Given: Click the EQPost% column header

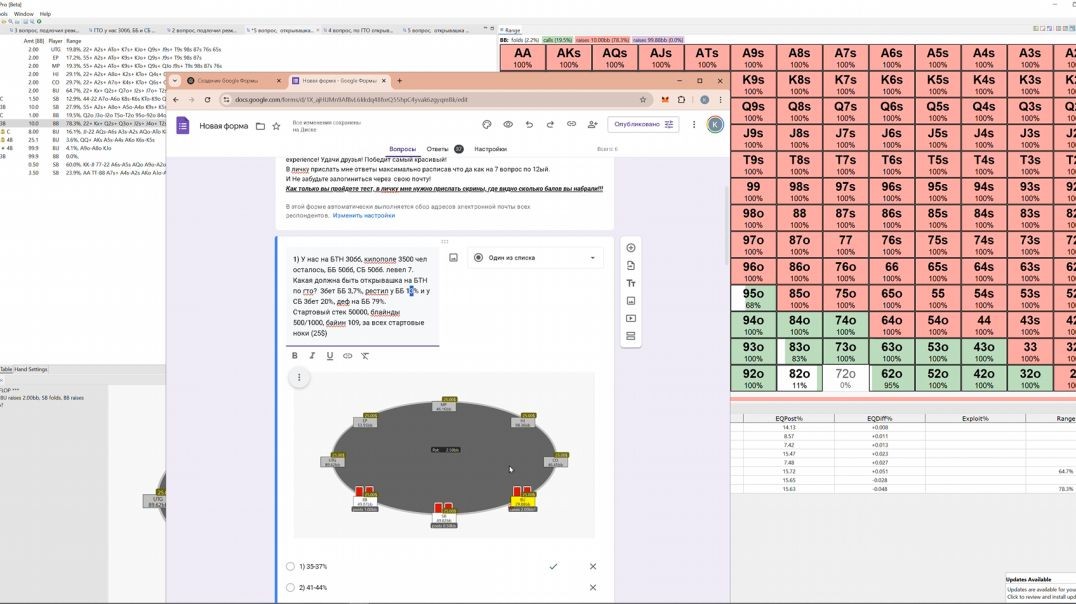Looking at the screenshot, I should coord(788,418).
